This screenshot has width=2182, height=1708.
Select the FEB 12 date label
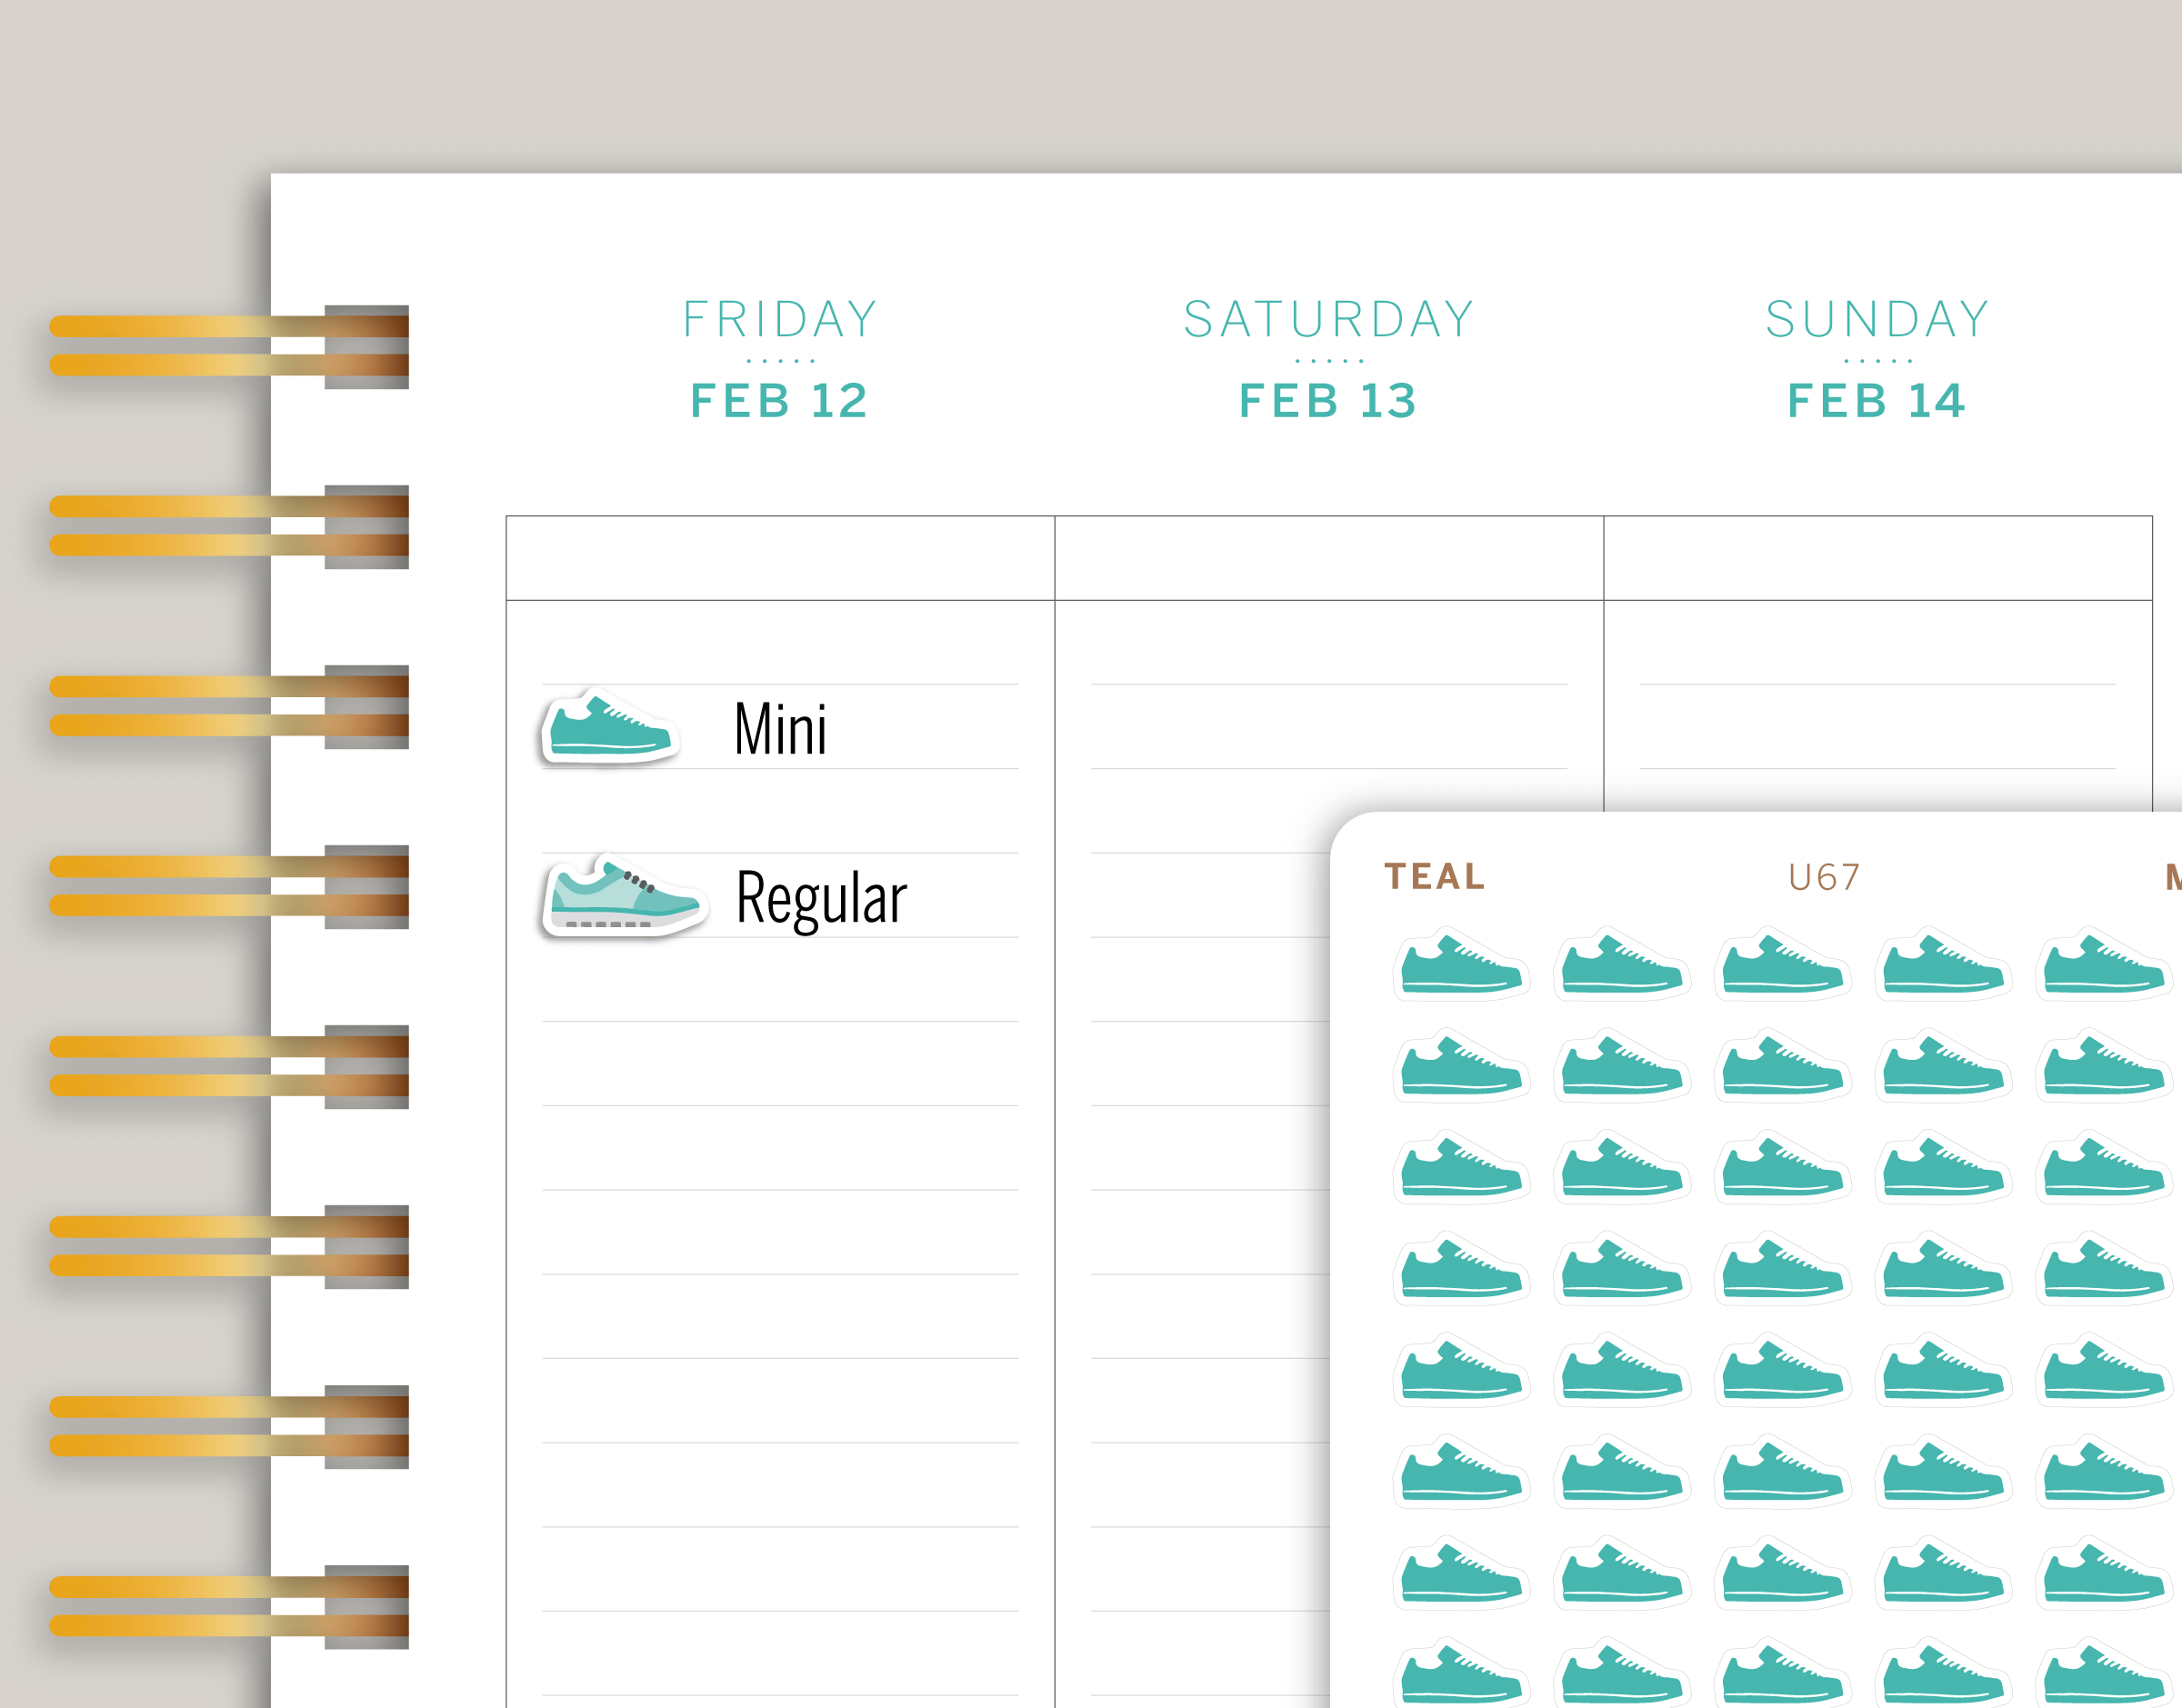coord(779,401)
